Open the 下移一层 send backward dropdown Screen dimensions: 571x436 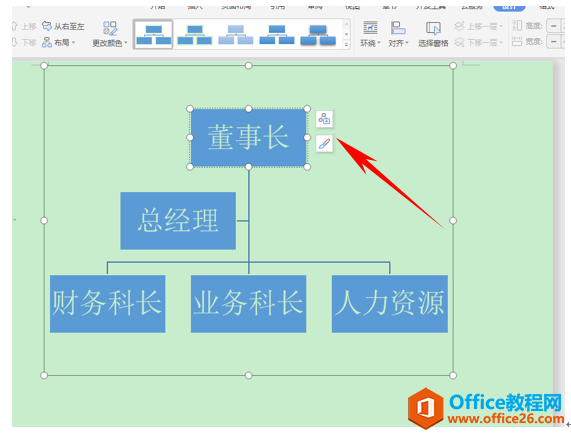pos(479,42)
